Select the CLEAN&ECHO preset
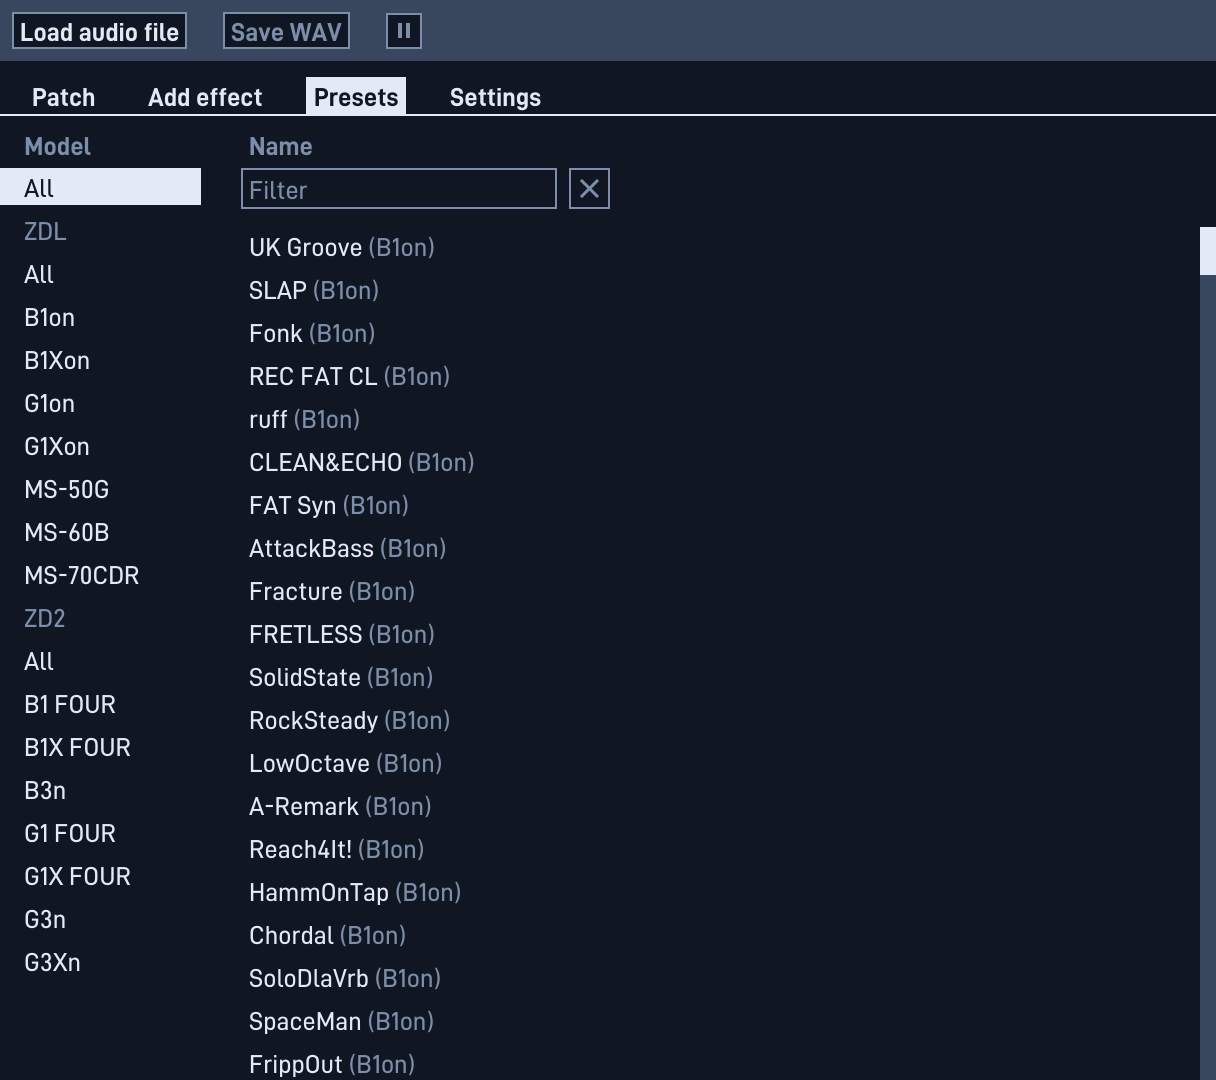This screenshot has width=1216, height=1080. (x=361, y=462)
